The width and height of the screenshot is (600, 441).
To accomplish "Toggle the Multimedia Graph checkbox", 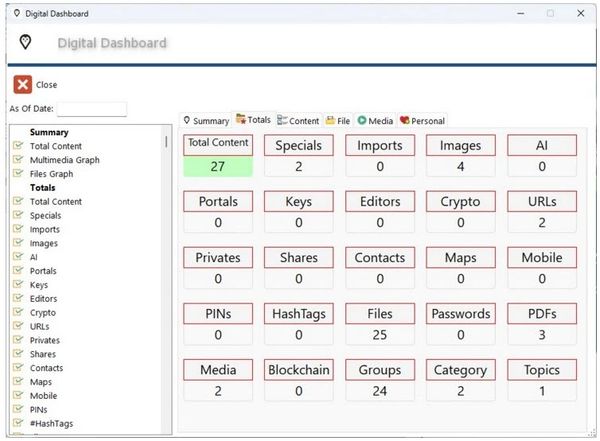I will (x=18, y=160).
